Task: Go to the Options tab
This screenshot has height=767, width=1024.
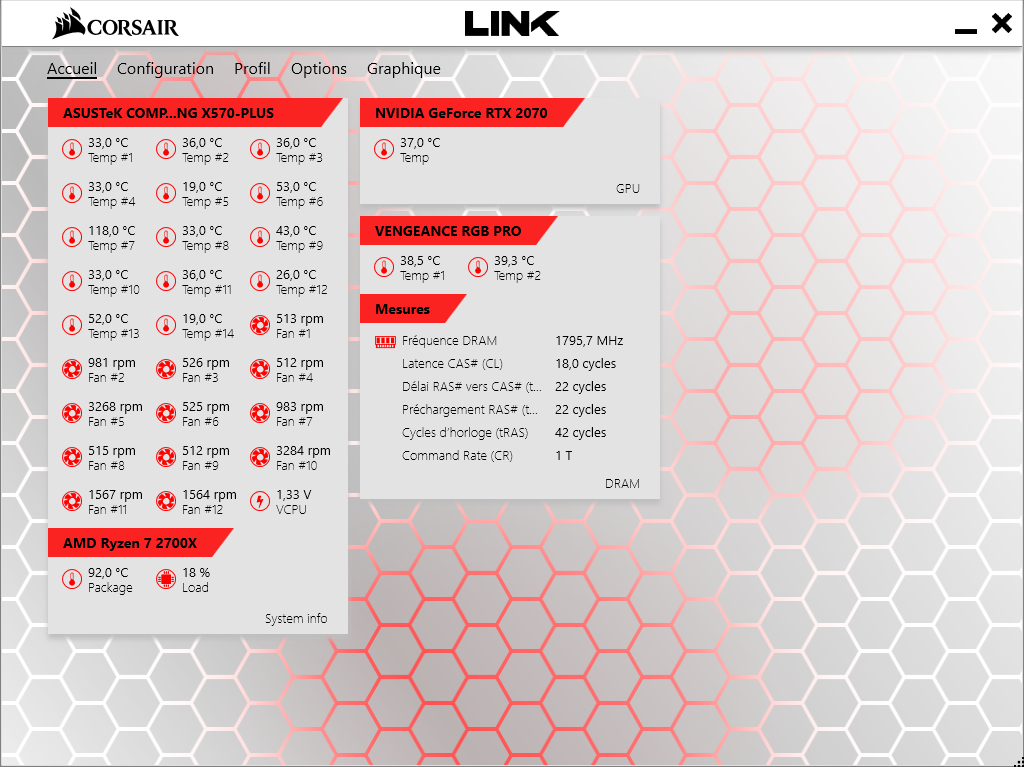Action: (x=319, y=69)
